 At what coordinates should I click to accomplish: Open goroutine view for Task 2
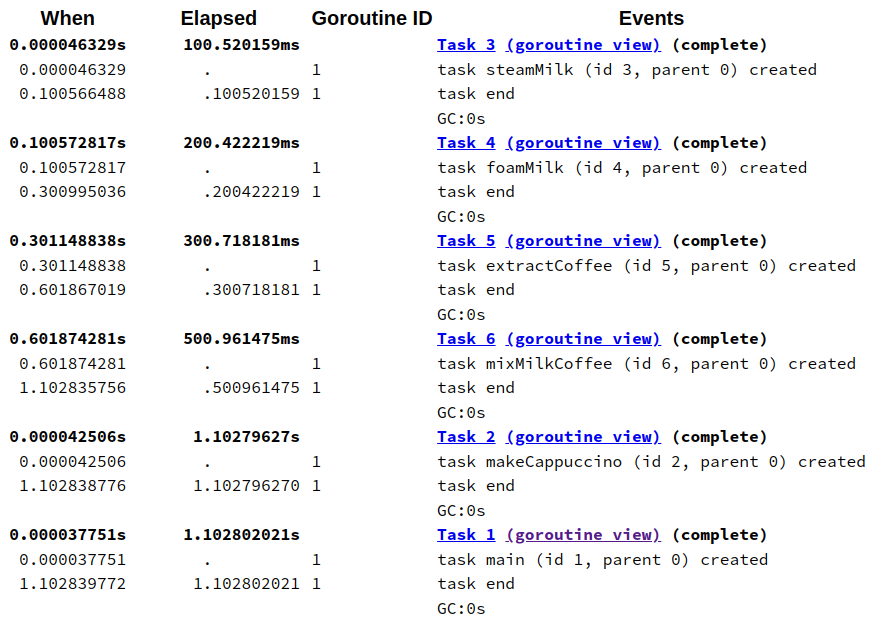(x=583, y=437)
